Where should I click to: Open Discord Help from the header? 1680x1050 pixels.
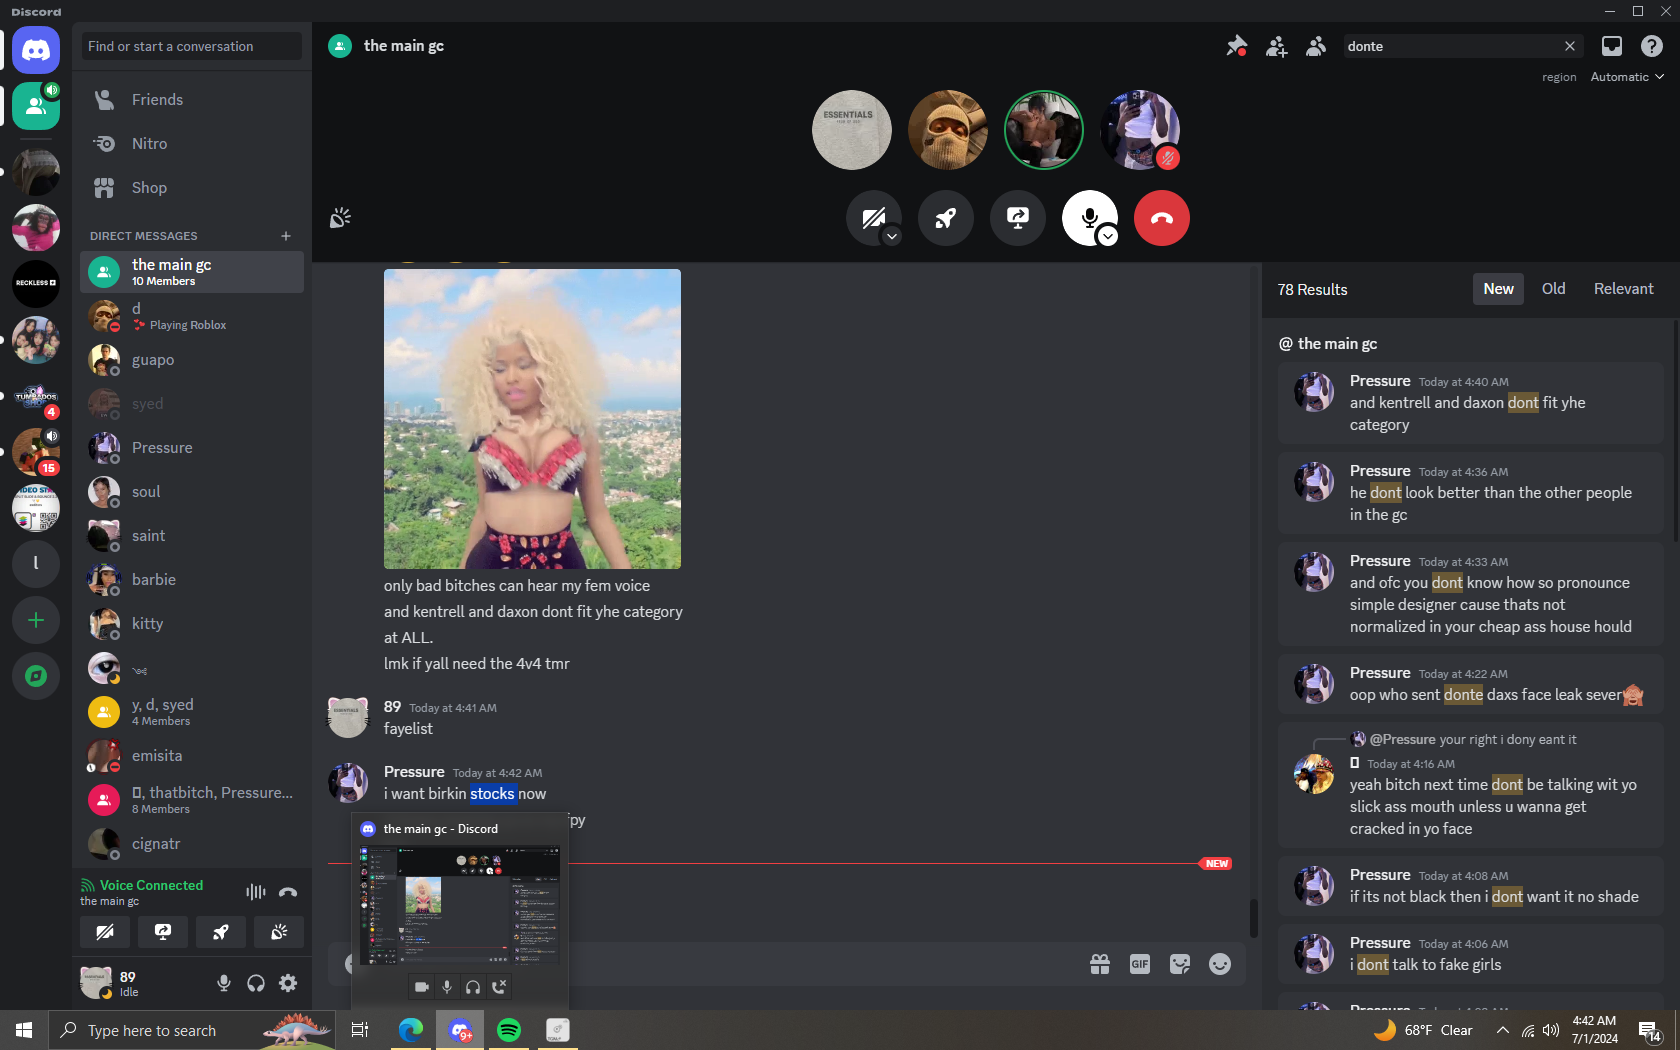1652,46
